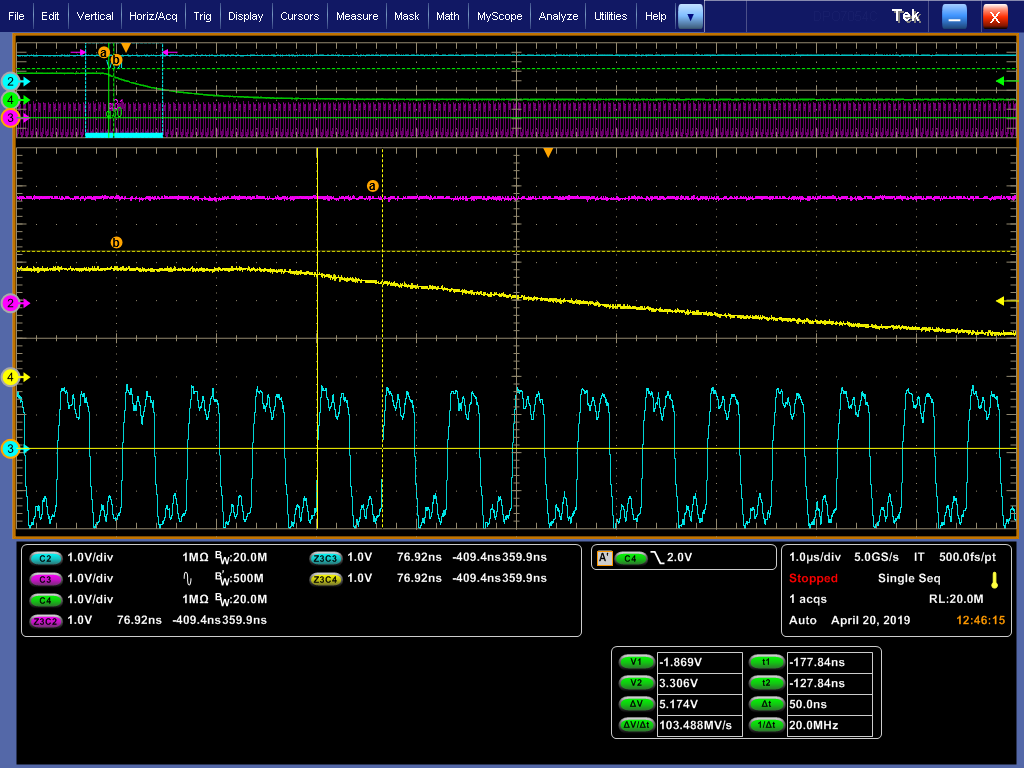Screen dimensions: 1024x768
Task: Click the orange trigger position marker in zoom view
Action: (548, 152)
